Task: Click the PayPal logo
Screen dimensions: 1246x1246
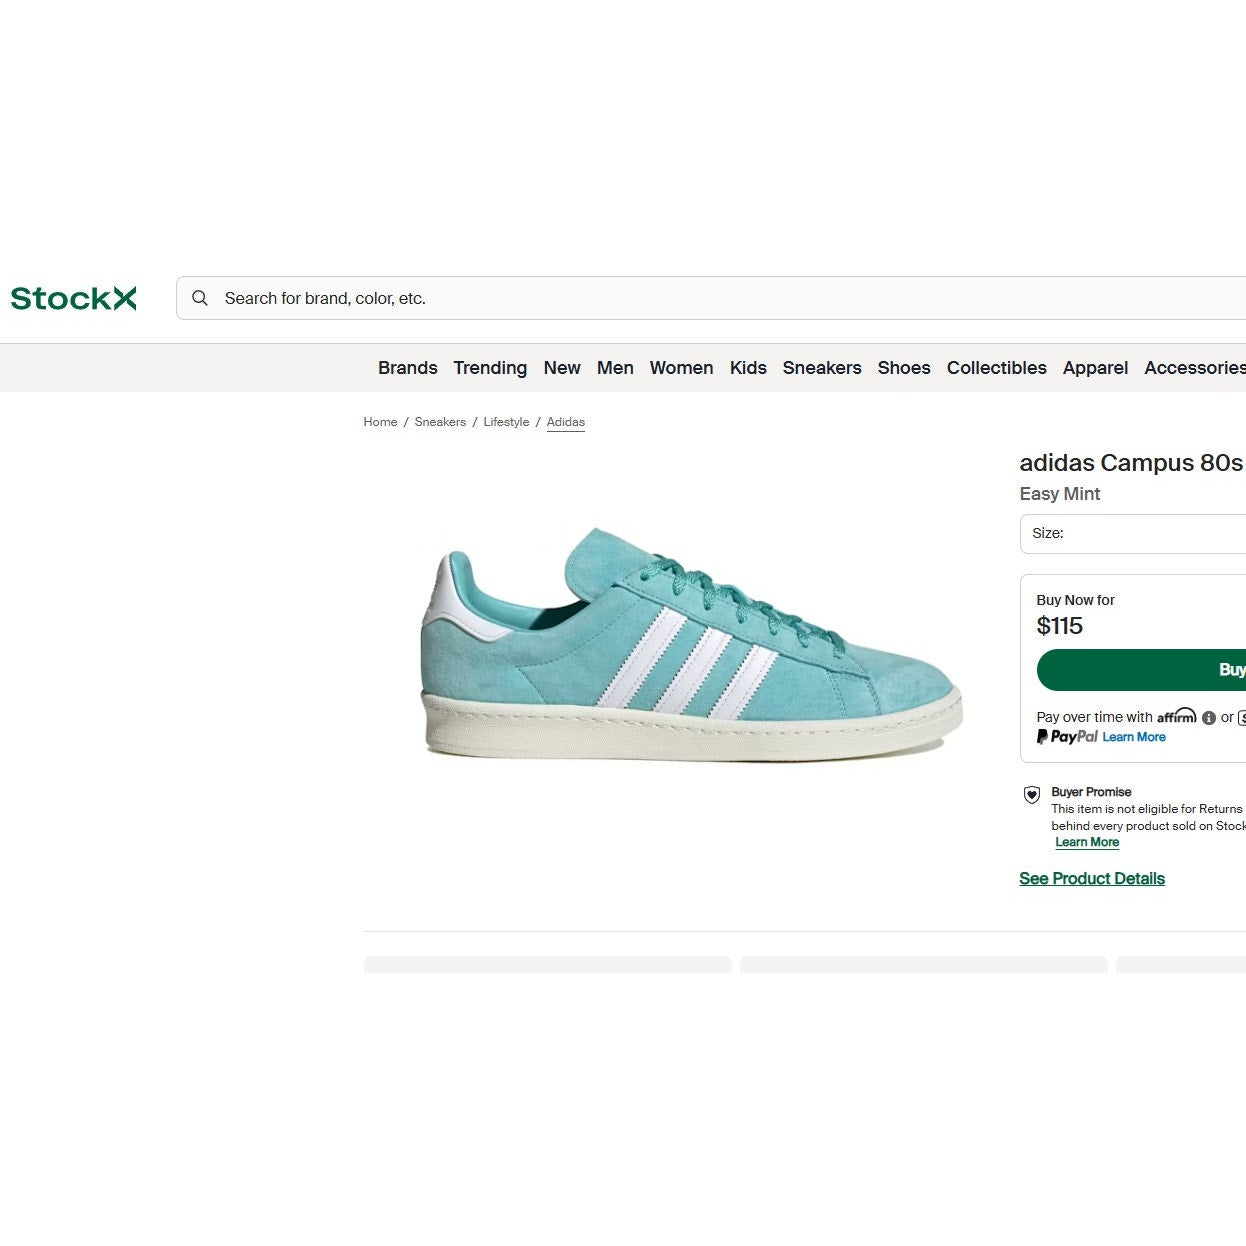Action: tap(1067, 737)
